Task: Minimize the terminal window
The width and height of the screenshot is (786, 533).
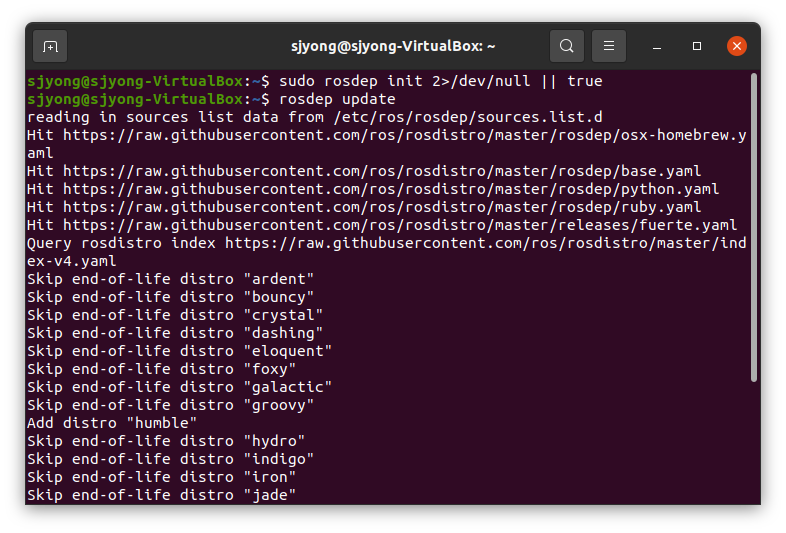Action: click(x=657, y=46)
